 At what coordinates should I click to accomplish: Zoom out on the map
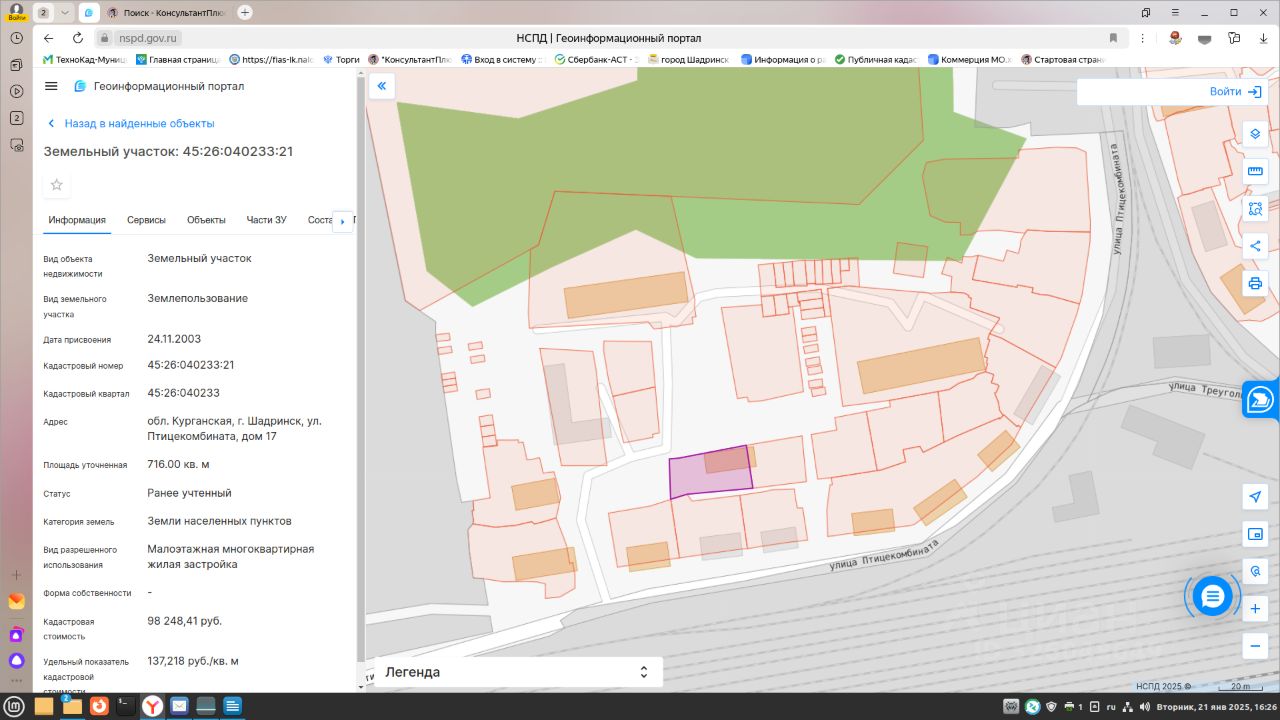click(1255, 646)
